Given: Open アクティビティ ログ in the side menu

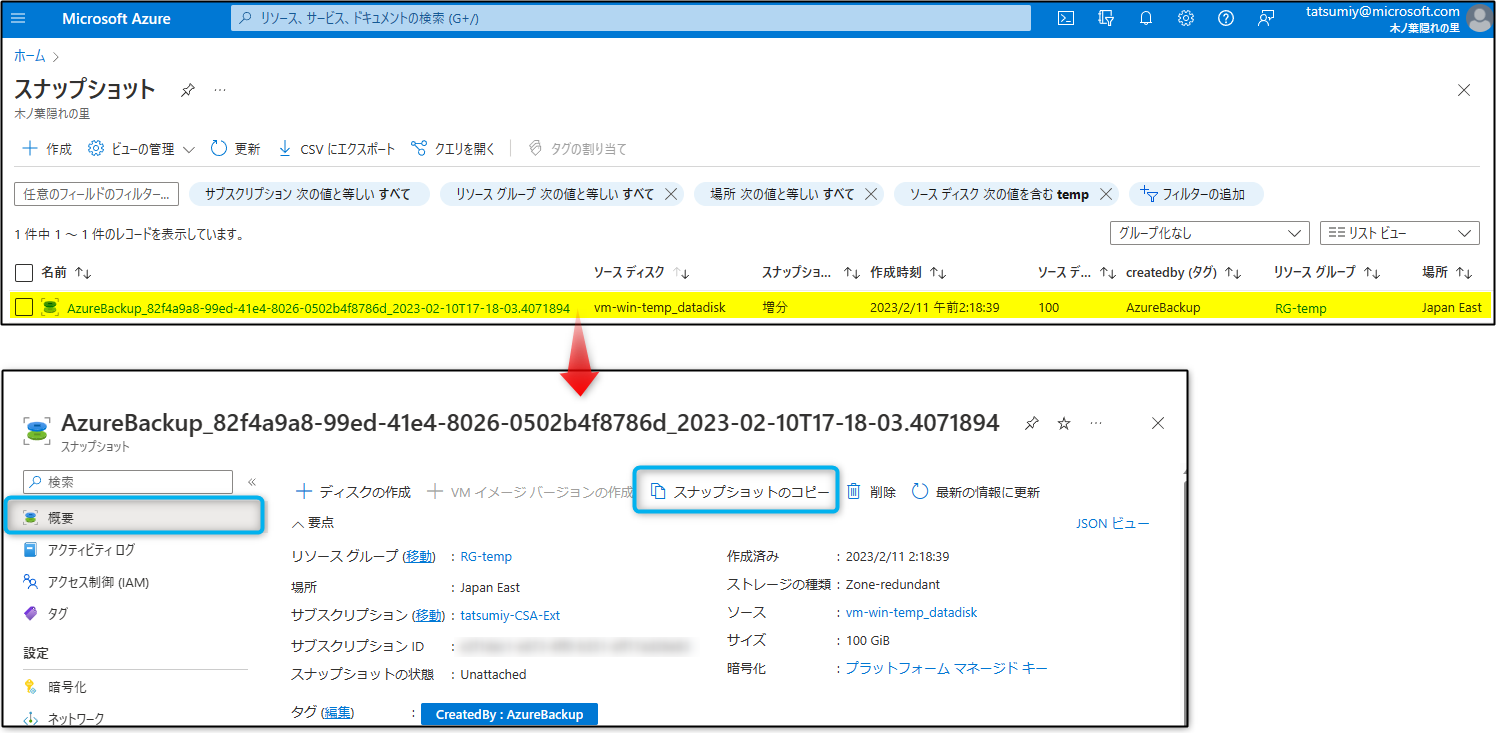Looking at the screenshot, I should [x=91, y=550].
